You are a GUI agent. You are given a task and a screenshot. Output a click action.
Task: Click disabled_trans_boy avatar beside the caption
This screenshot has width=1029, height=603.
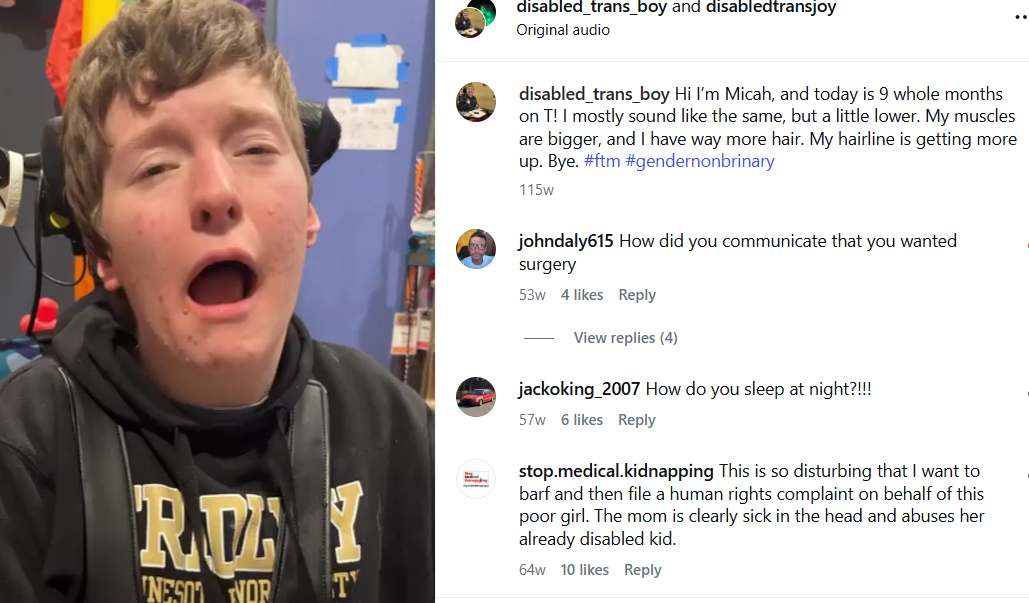pos(476,102)
